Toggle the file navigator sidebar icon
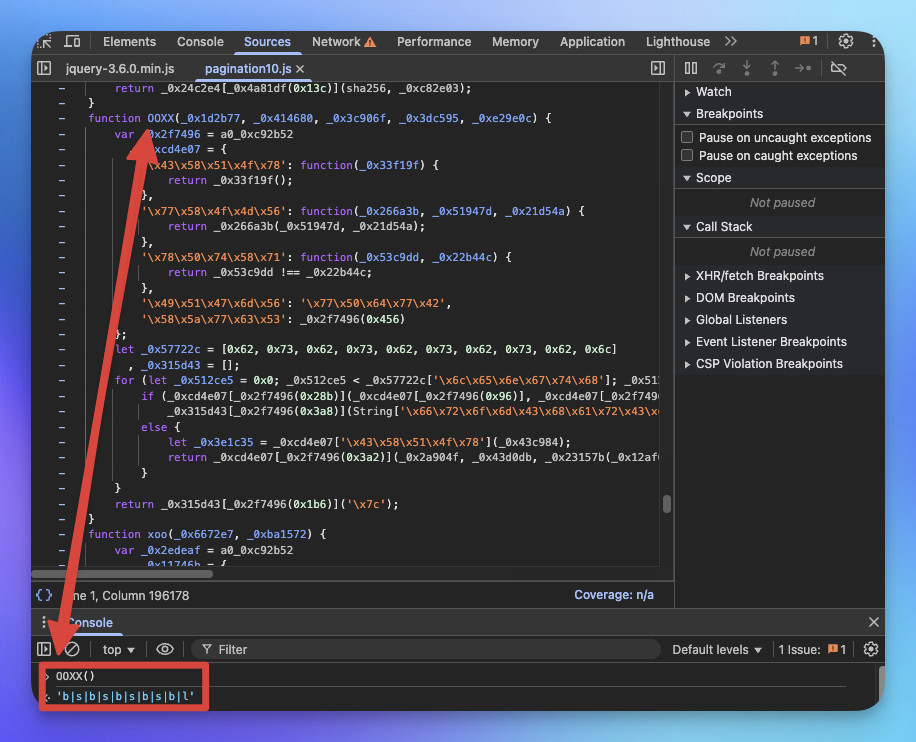The image size is (916, 742). [44, 68]
